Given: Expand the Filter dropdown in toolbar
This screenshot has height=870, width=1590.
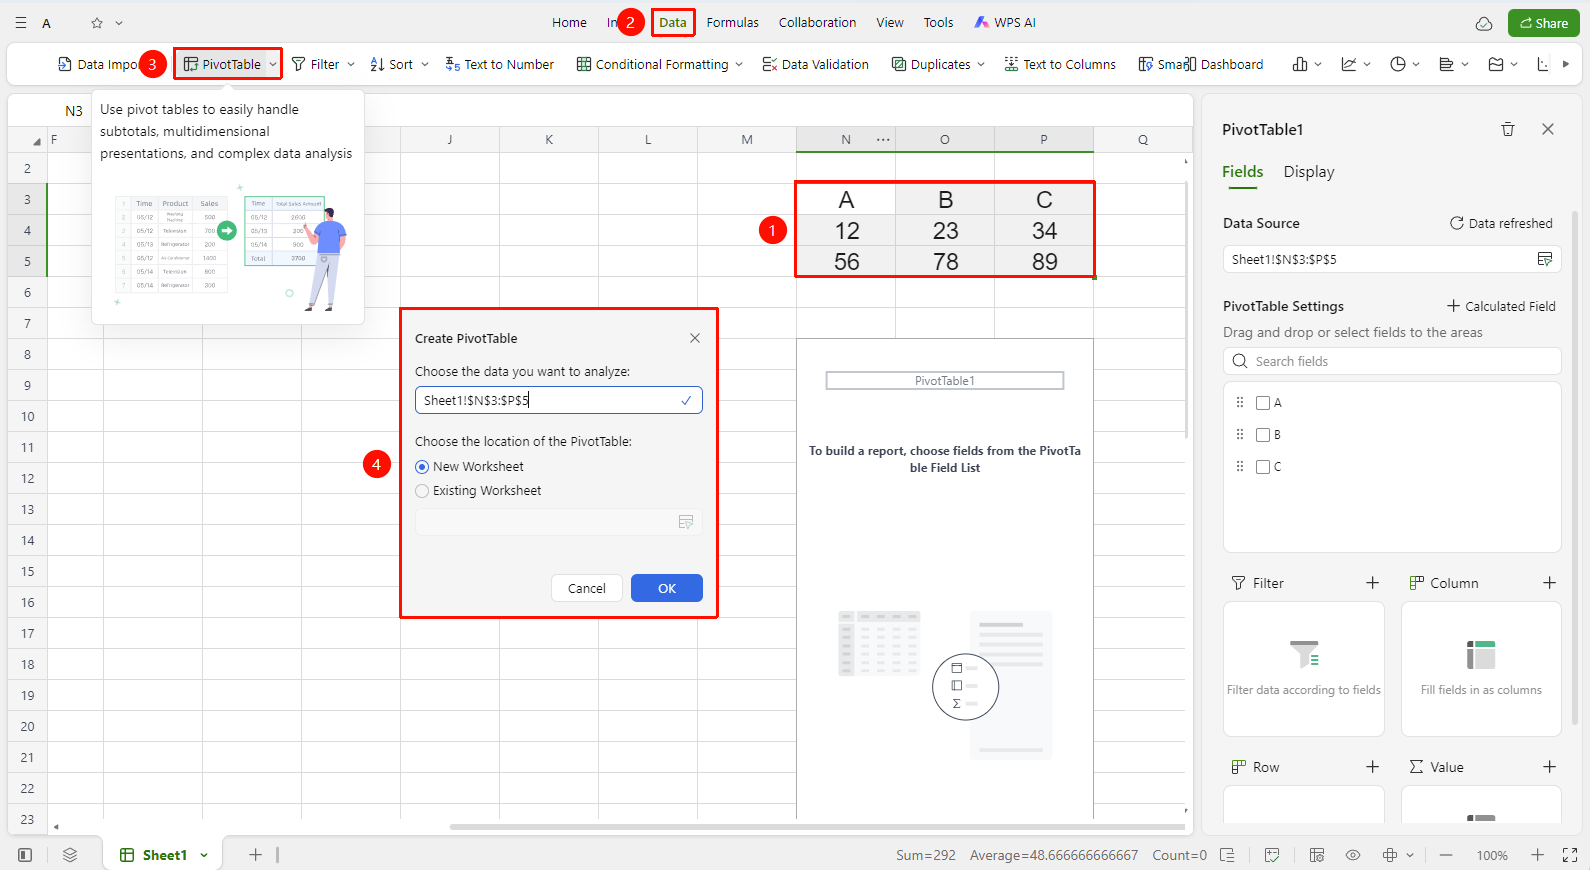Looking at the screenshot, I should [351, 64].
